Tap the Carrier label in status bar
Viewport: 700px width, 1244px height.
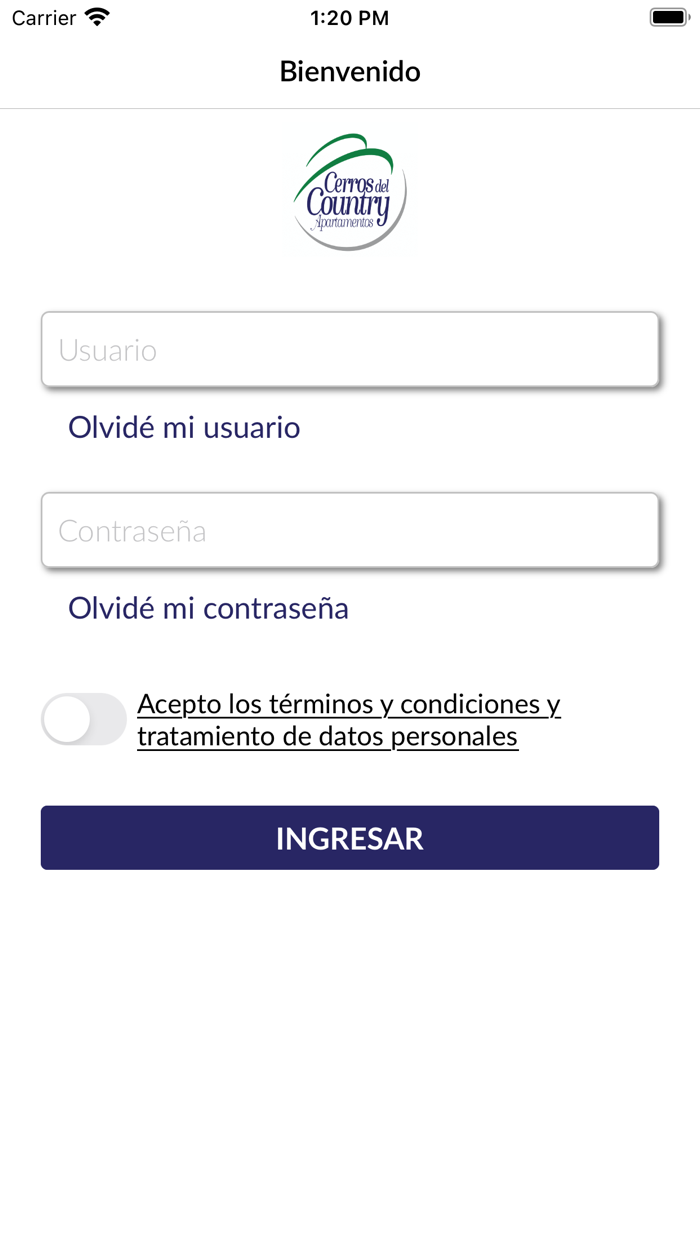pos(44,17)
